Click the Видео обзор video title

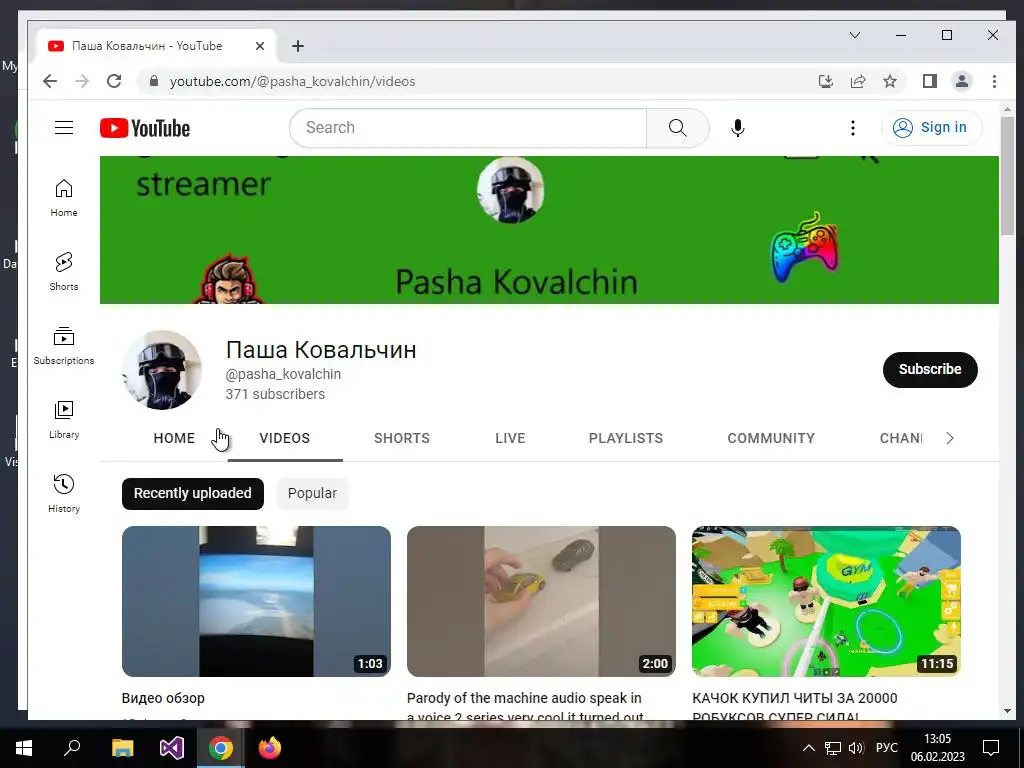(x=163, y=698)
